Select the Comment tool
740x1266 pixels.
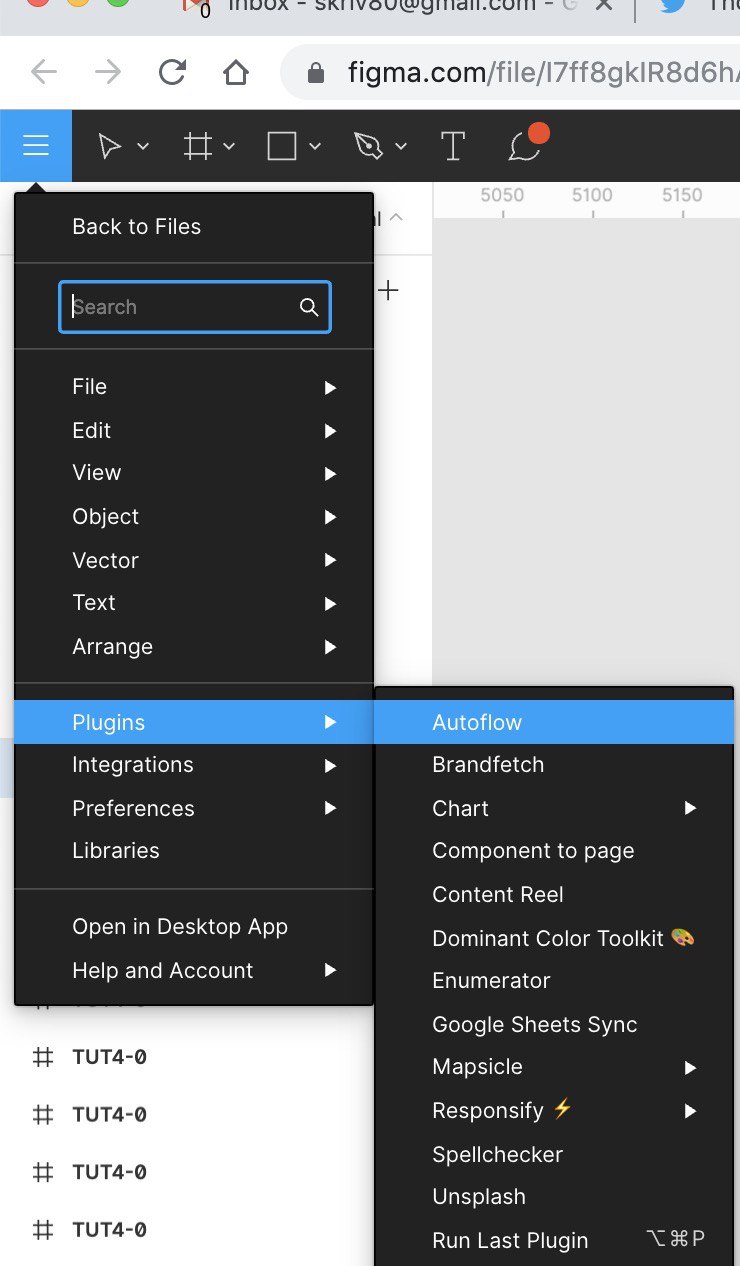[x=525, y=146]
